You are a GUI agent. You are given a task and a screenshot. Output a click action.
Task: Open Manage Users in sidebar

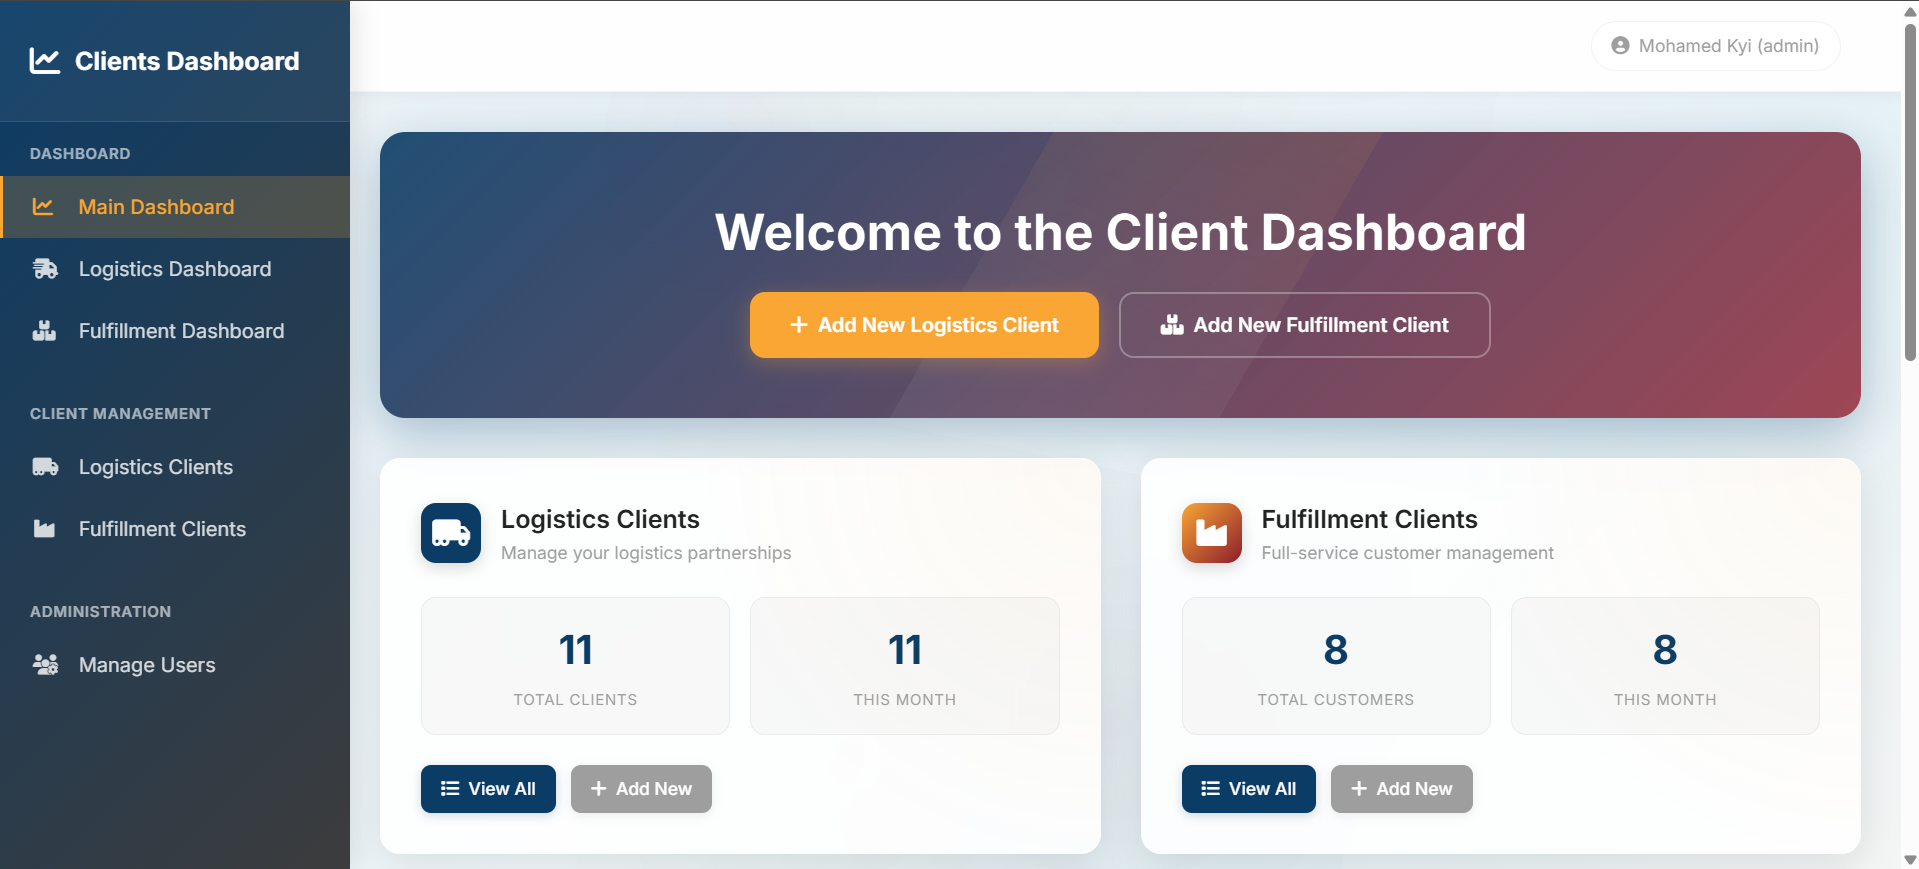(175, 665)
